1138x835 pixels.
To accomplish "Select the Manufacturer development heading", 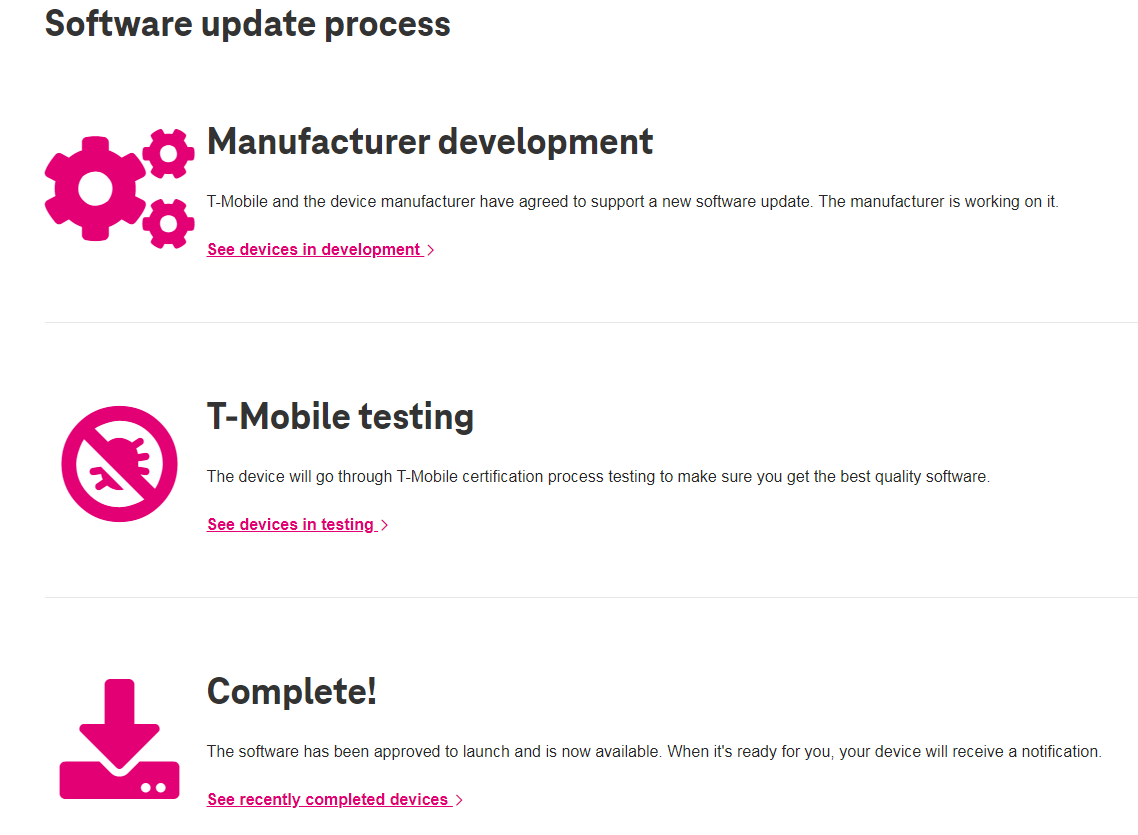I will pyautogui.click(x=430, y=141).
